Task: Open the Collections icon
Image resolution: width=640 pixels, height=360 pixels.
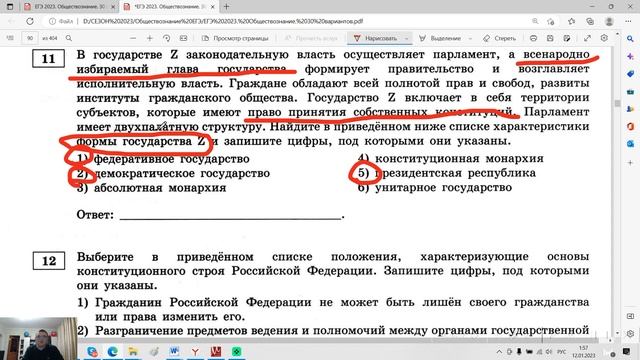Action: pos(590,21)
